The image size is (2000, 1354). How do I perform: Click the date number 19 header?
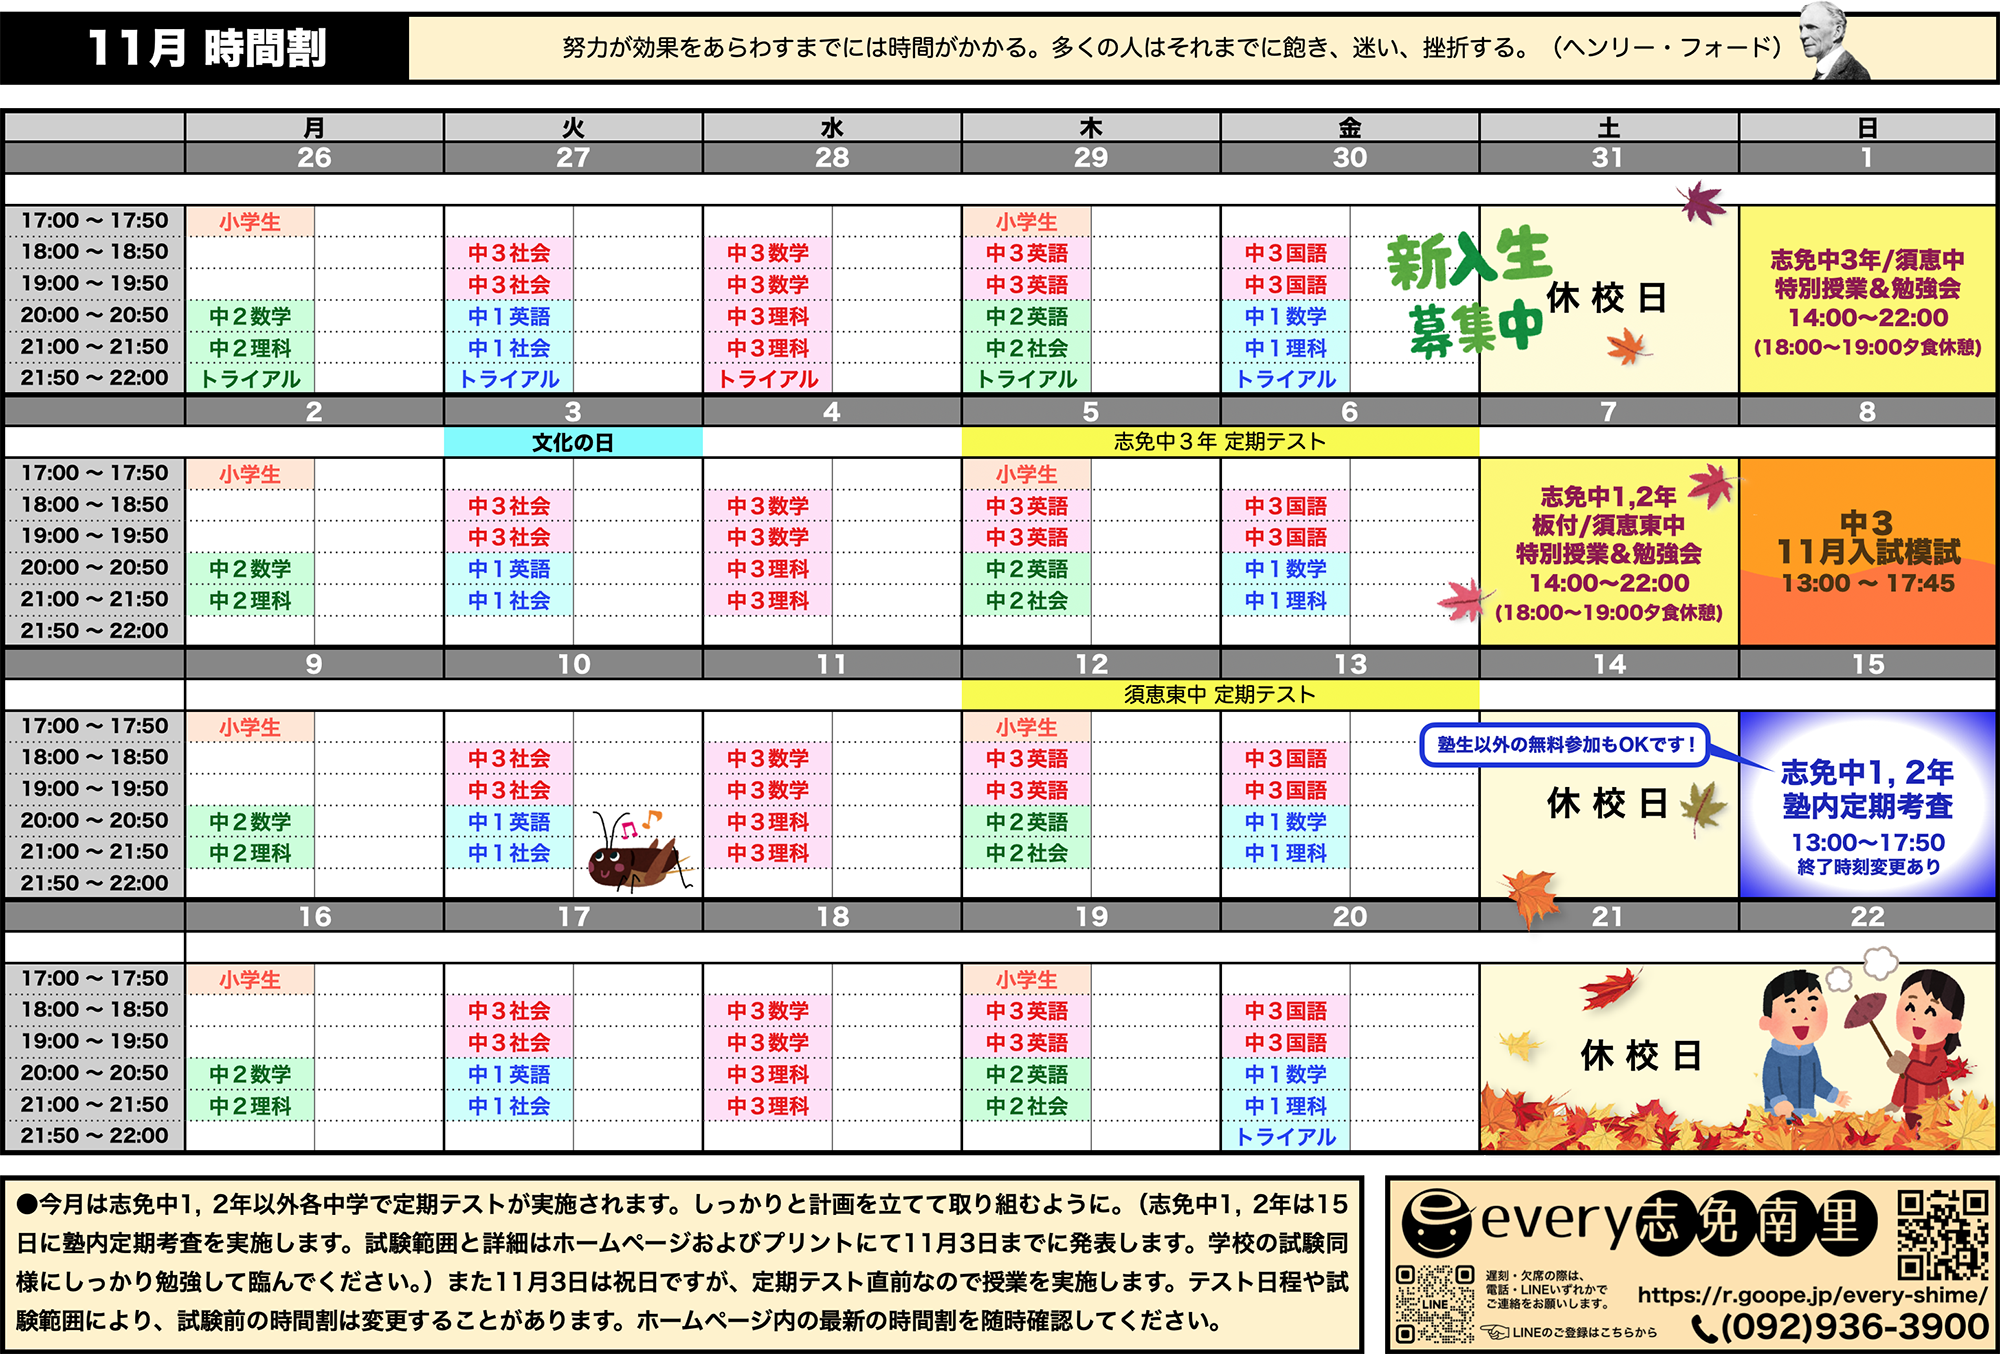(x=1091, y=916)
